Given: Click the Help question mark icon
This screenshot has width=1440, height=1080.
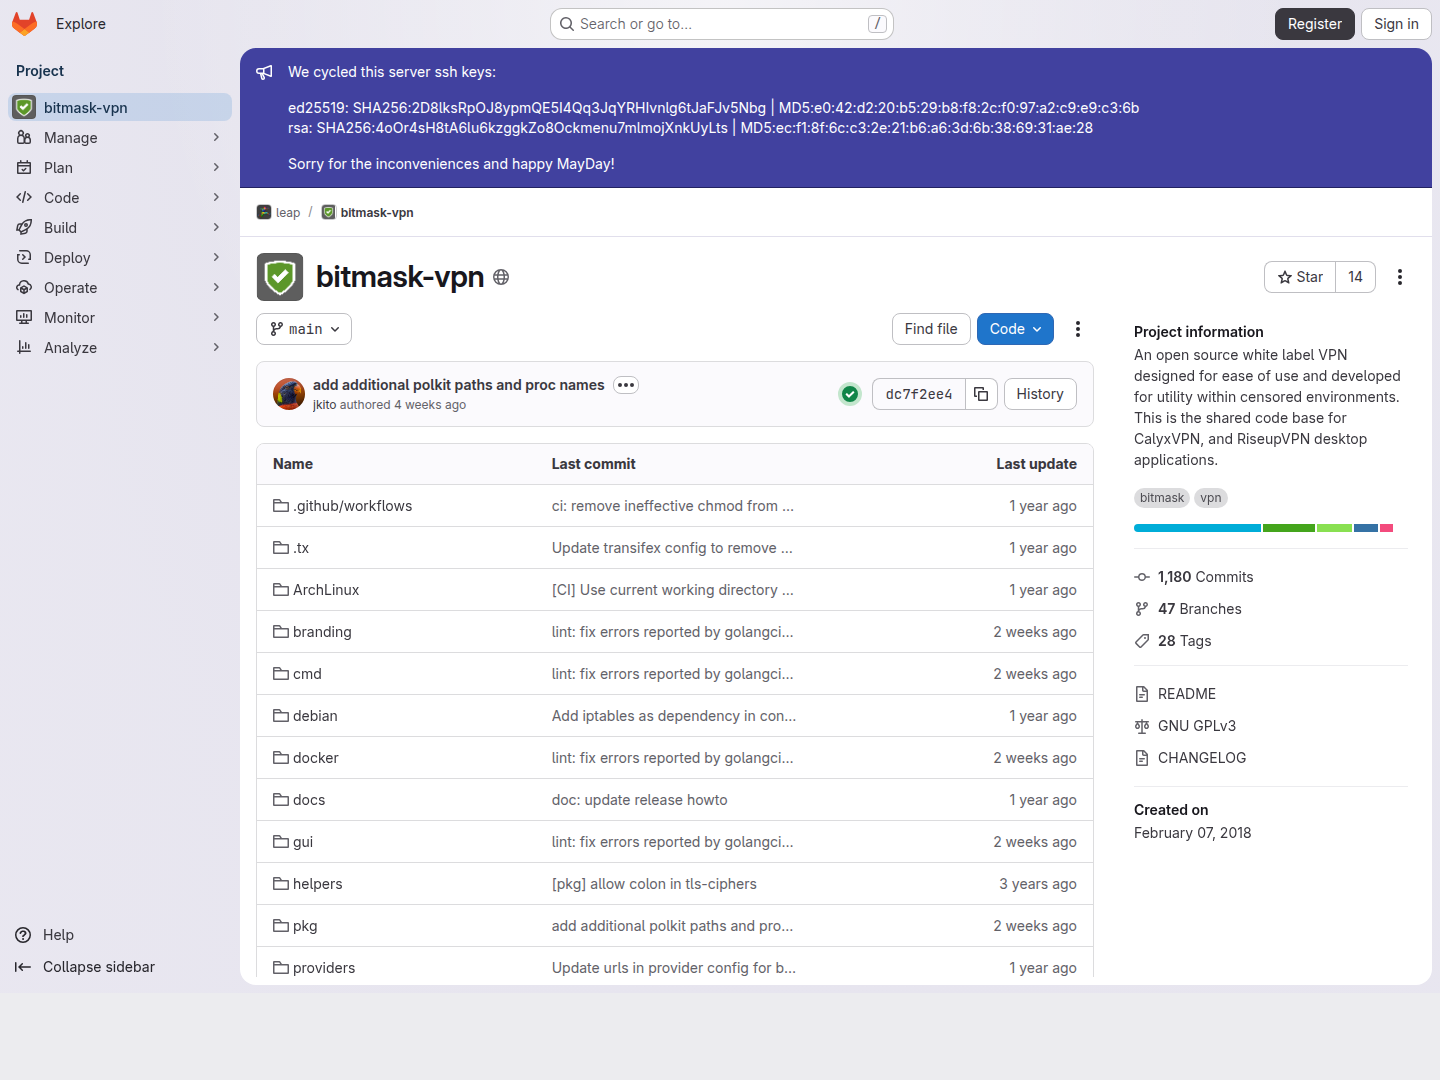Looking at the screenshot, I should (x=23, y=935).
